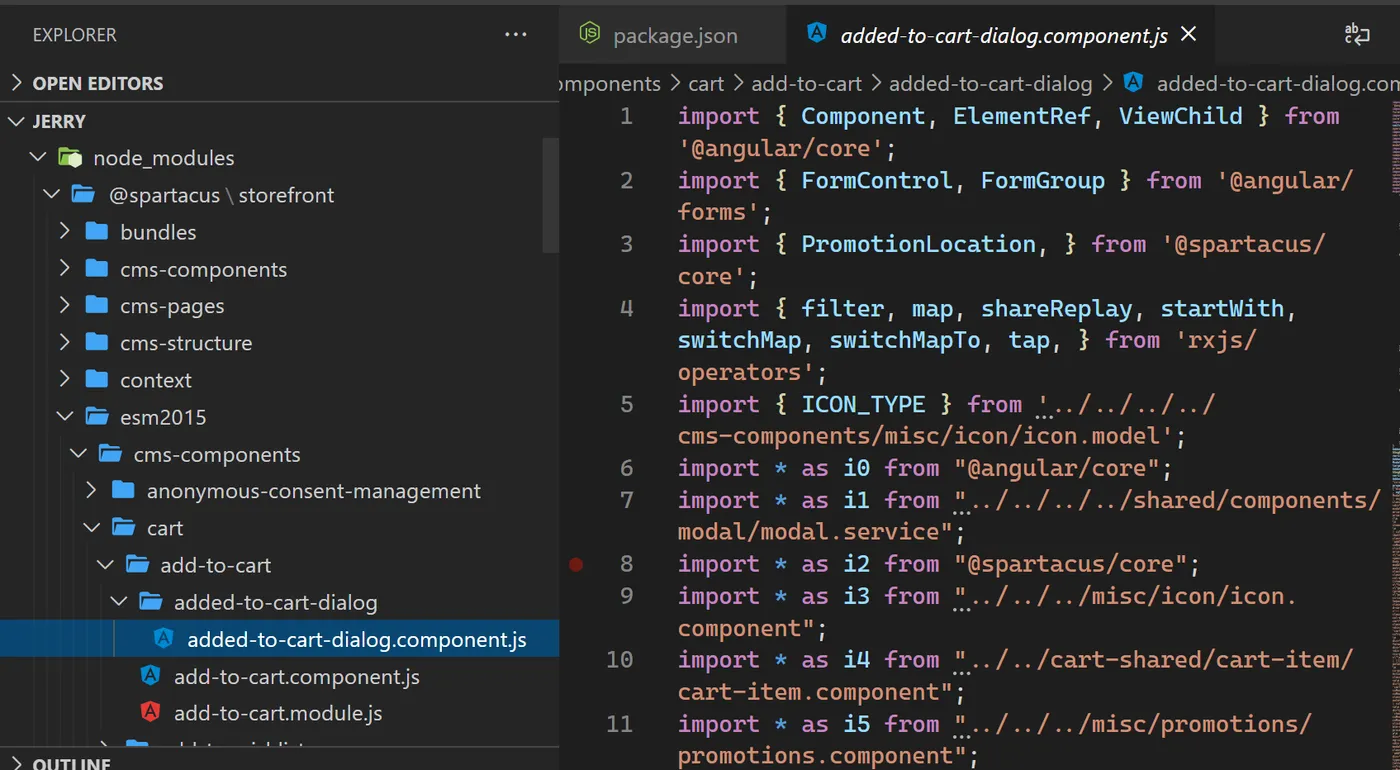Image resolution: width=1400 pixels, height=770 pixels.
Task: Select added-to-cart-dialog.component.js in file tree
Action: pyautogui.click(x=357, y=639)
